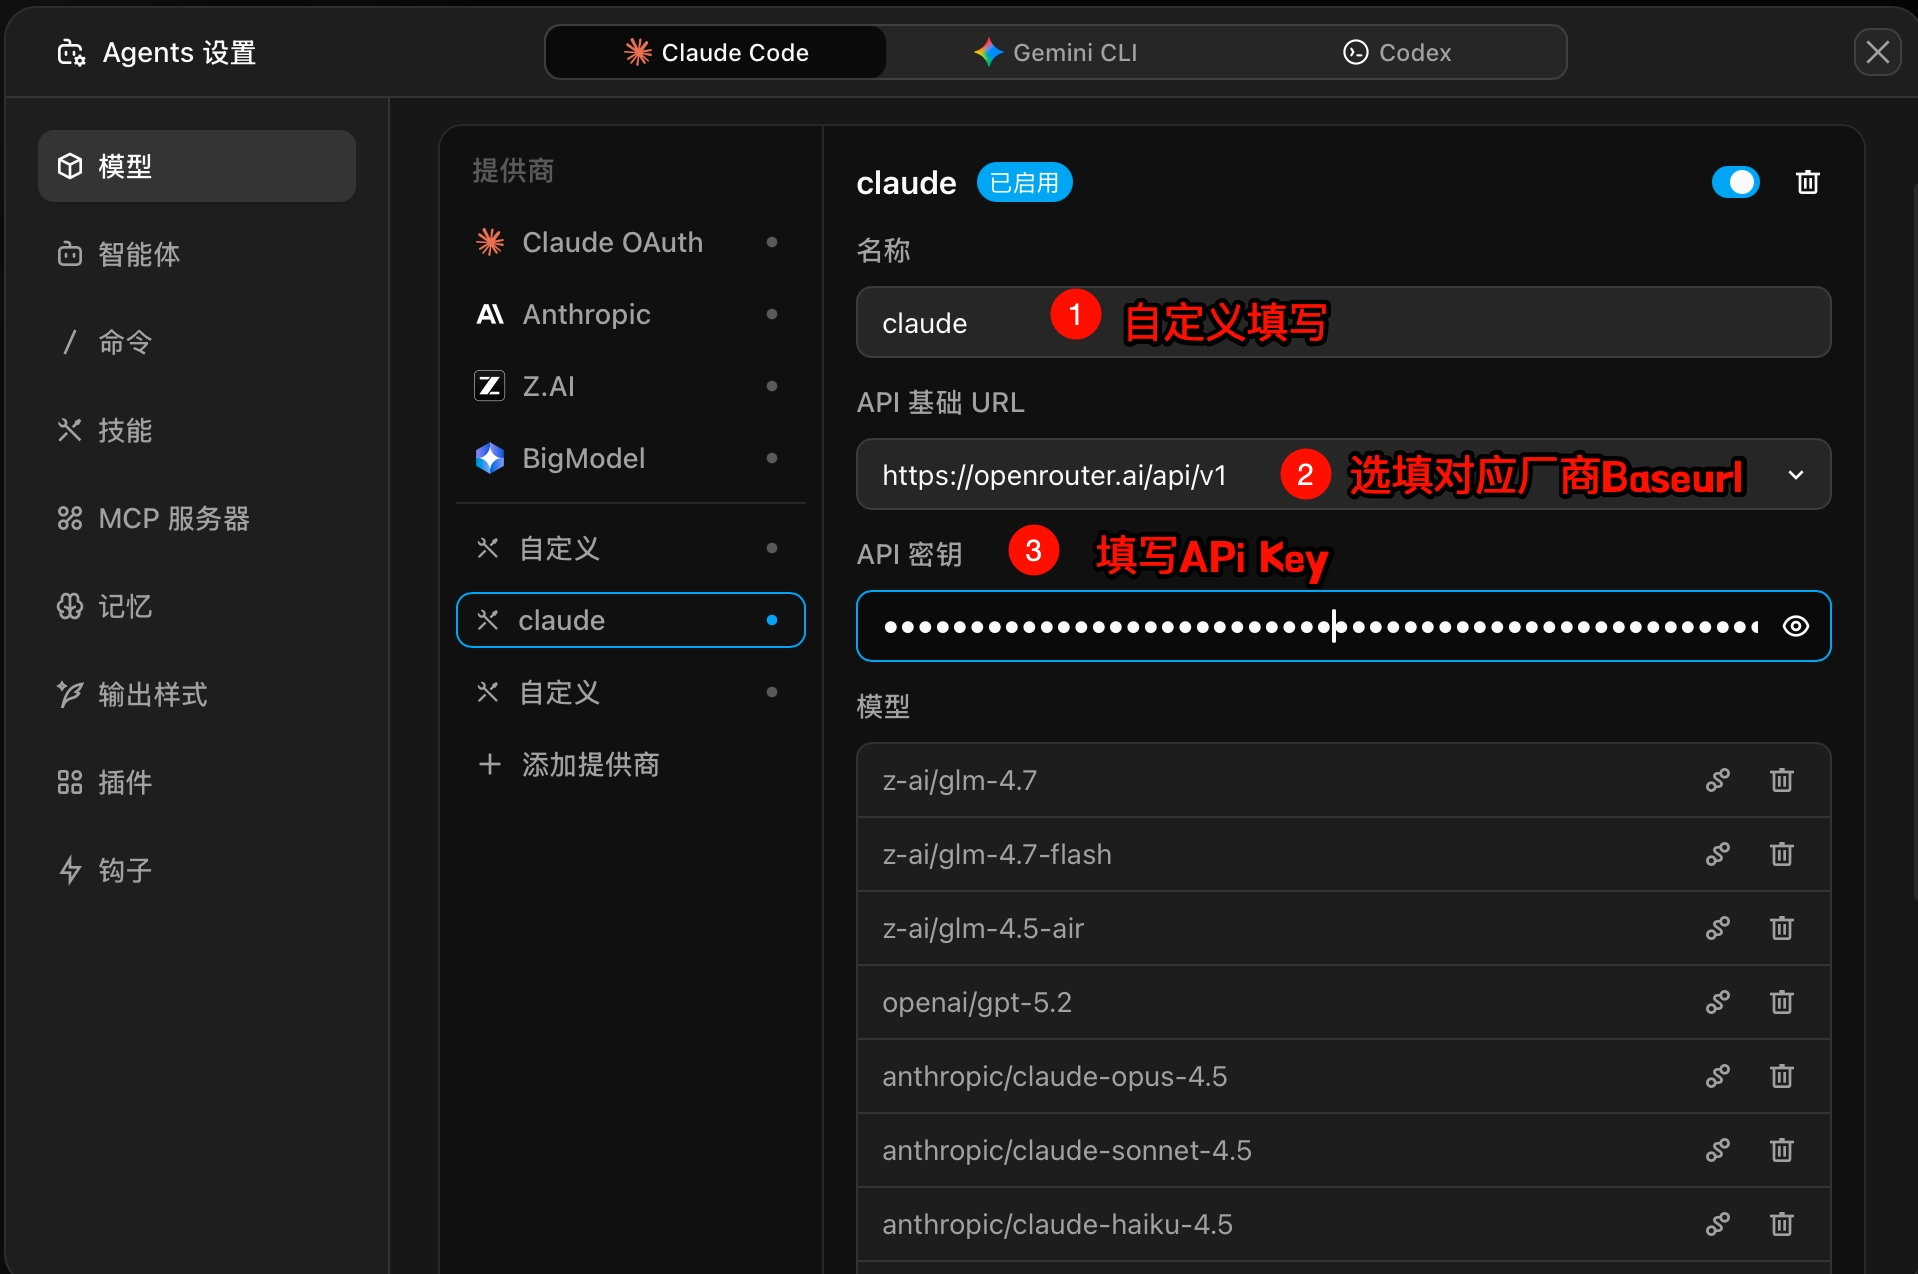1918x1274 pixels.
Task: Remove the anthropic/claude-sonnet-4.5 model
Action: coord(1781,1150)
